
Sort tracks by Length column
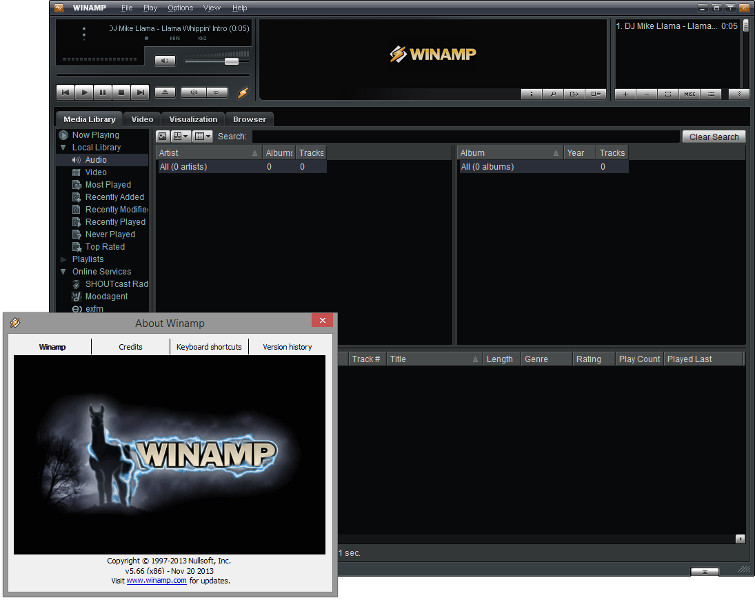501,359
